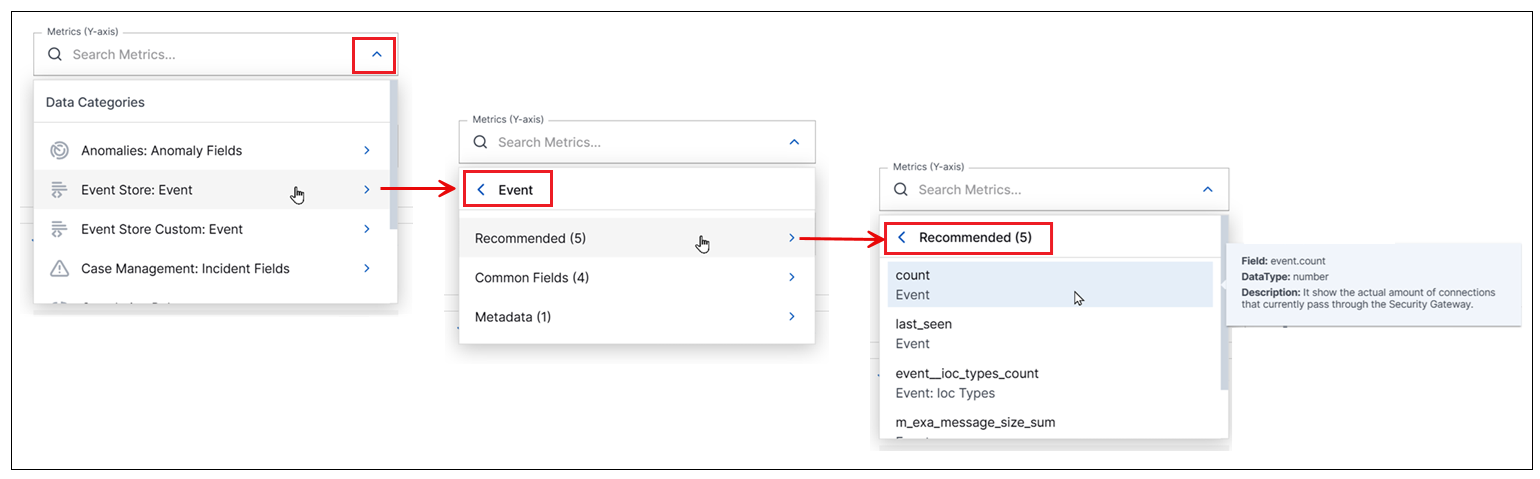Expand the Common Fields (4) chevron

(791, 277)
